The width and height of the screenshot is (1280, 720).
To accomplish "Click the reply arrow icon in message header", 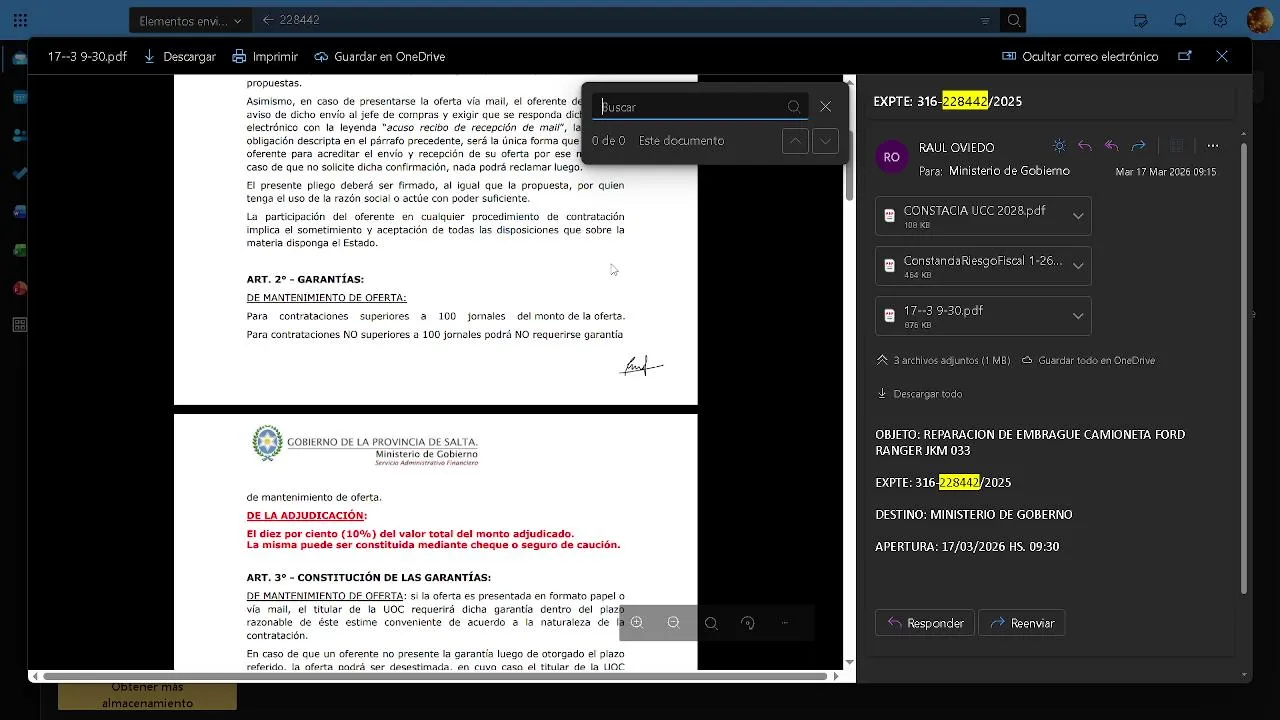I will (1085, 146).
